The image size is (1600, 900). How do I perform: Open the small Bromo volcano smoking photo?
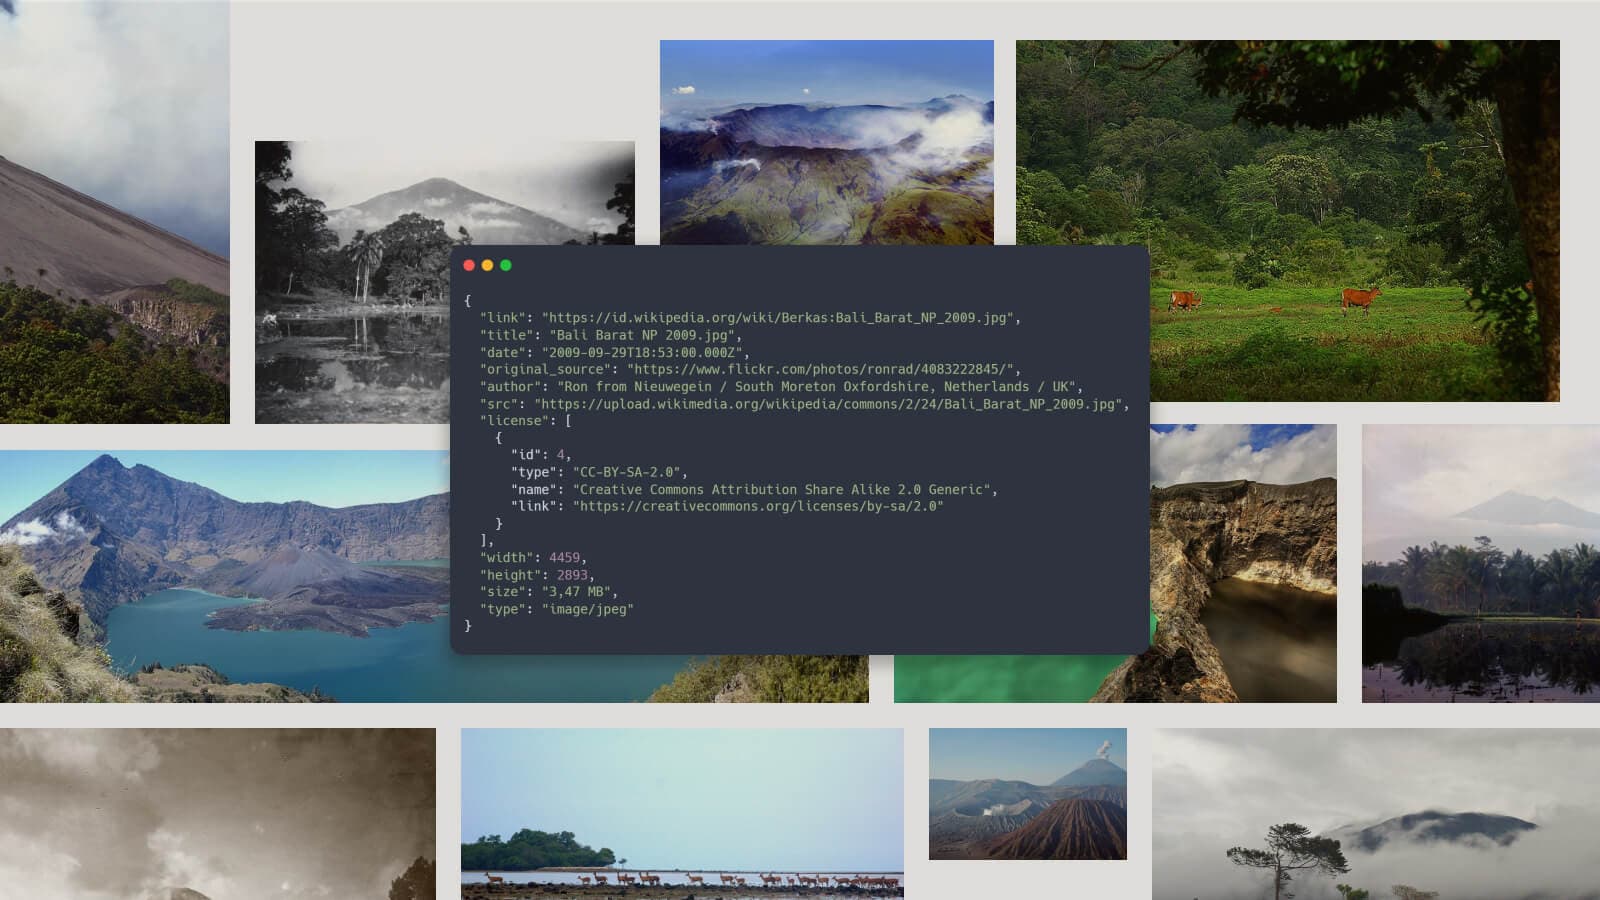[x=1028, y=794]
